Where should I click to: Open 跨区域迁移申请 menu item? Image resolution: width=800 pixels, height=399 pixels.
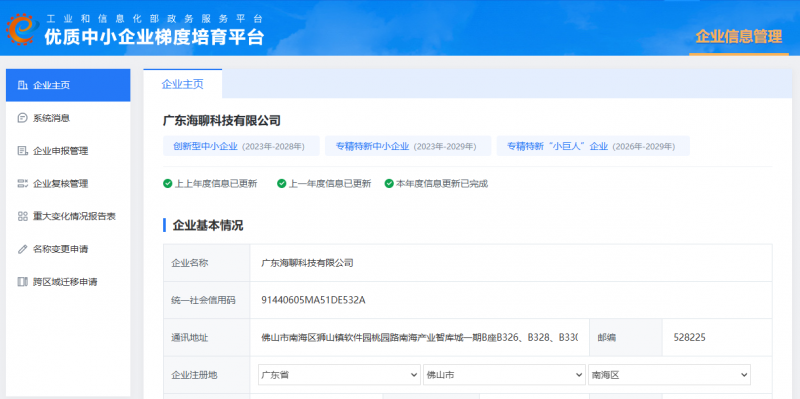[68, 282]
